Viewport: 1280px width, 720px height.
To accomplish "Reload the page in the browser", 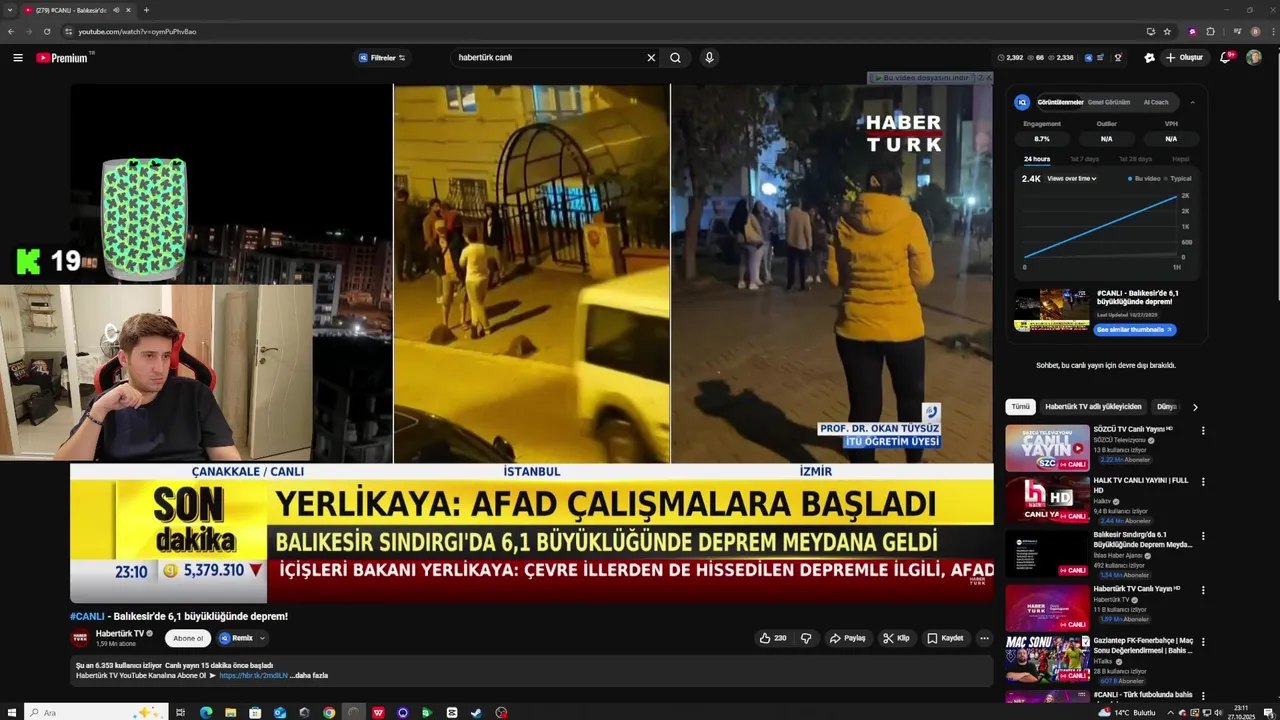I will click(x=46, y=31).
